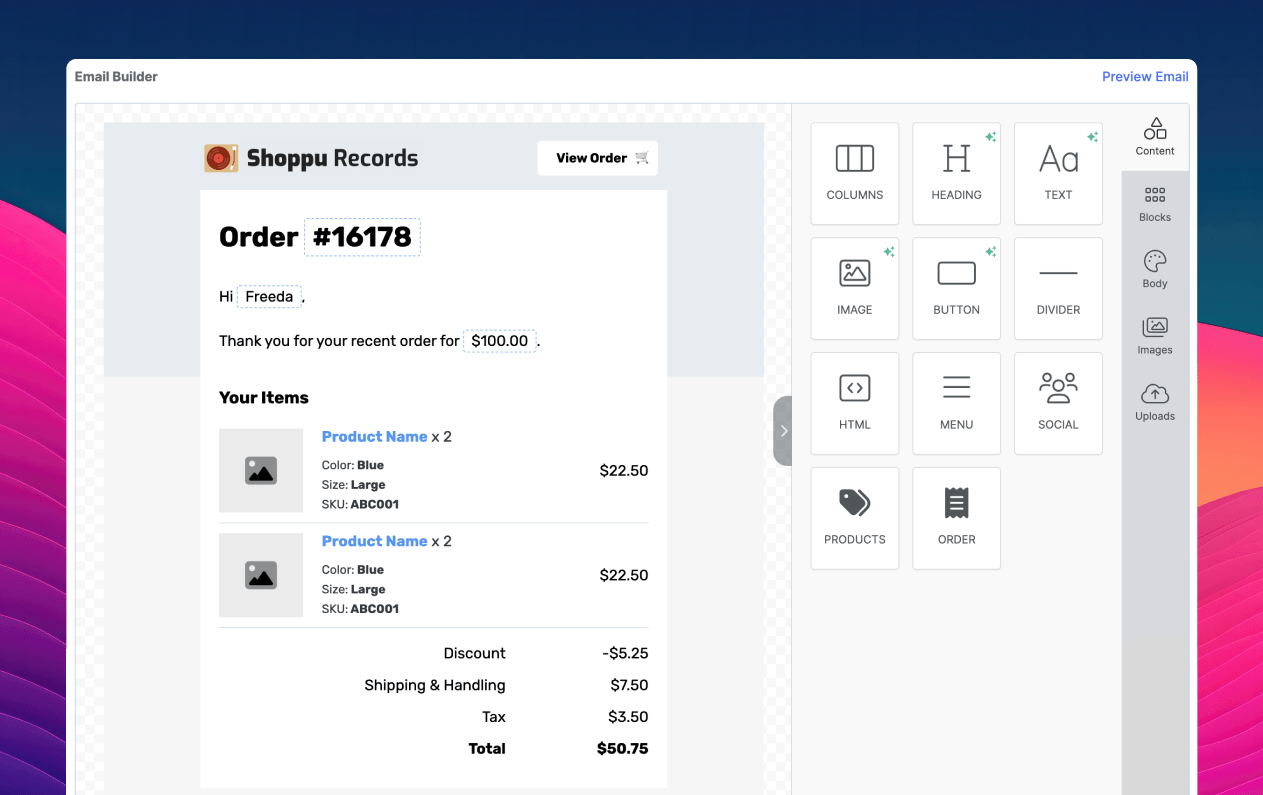Switch to the Blocks tab
Viewport: 1263px width, 795px height.
pos(1154,204)
